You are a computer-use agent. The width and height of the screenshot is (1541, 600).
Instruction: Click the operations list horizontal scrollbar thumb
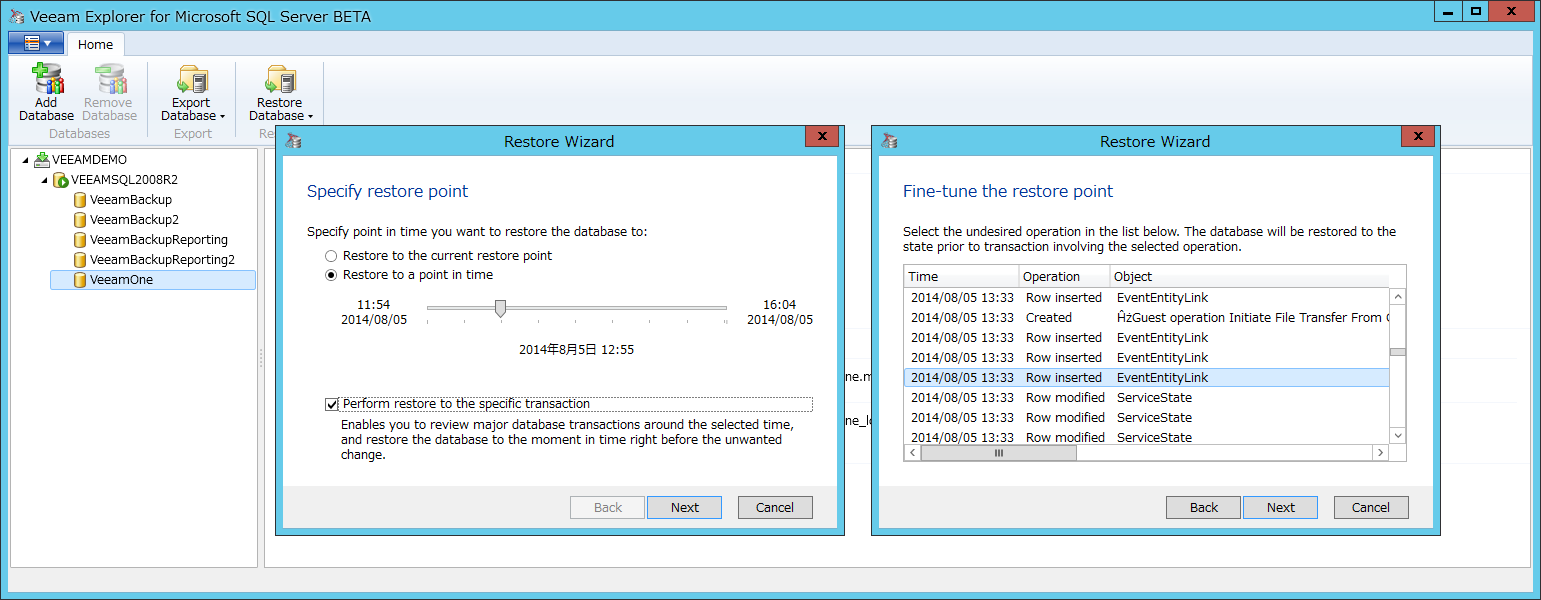pos(998,453)
